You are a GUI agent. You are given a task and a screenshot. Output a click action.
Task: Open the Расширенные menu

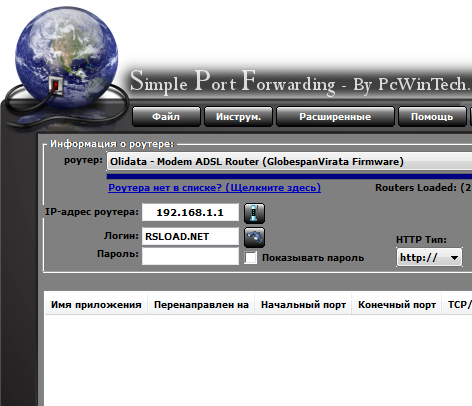pos(335,117)
